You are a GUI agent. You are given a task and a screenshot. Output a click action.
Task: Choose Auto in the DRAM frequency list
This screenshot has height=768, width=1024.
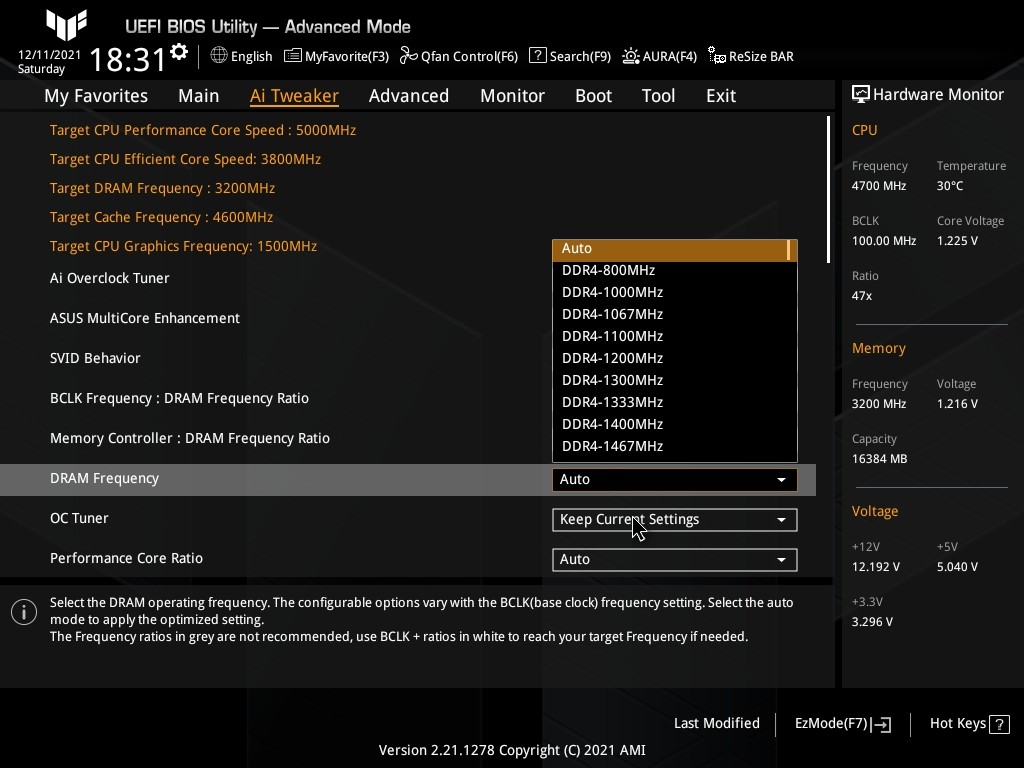point(576,248)
